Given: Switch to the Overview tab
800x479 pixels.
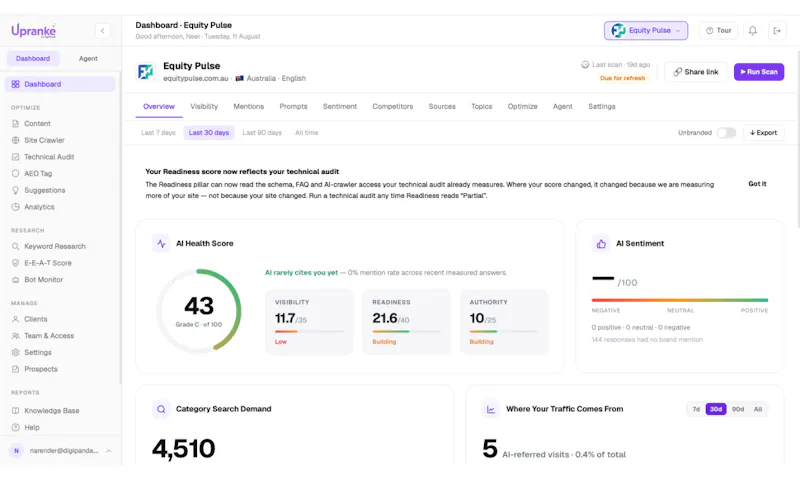Looking at the screenshot, I should [x=159, y=107].
